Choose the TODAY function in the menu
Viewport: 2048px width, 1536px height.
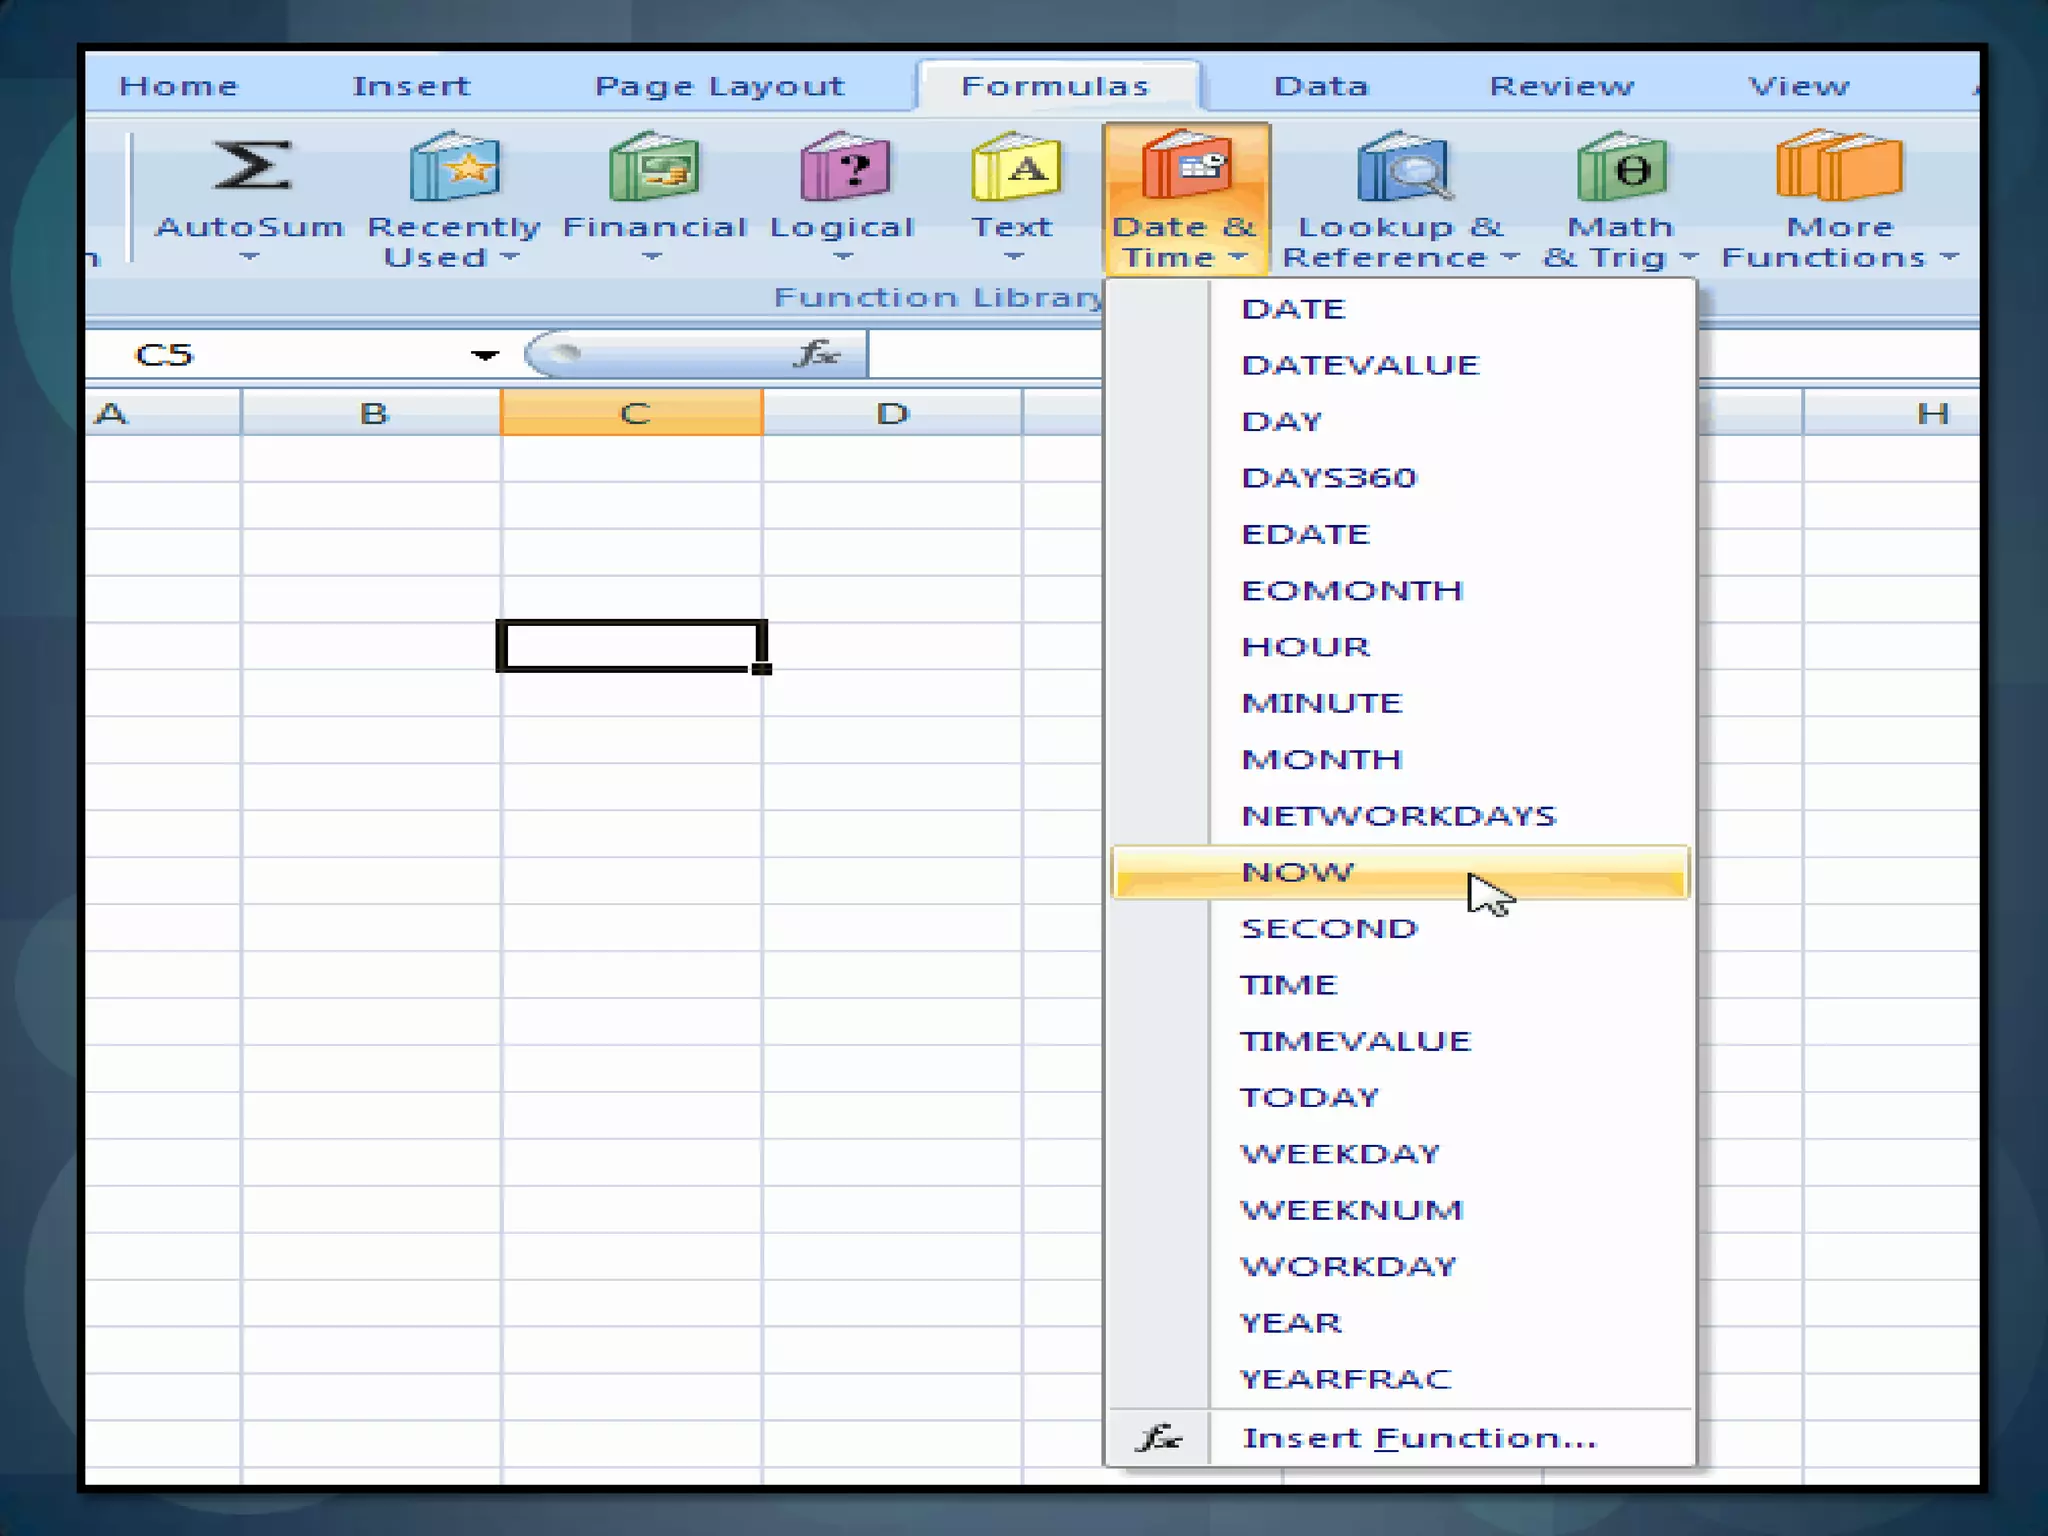pos(1309,1097)
